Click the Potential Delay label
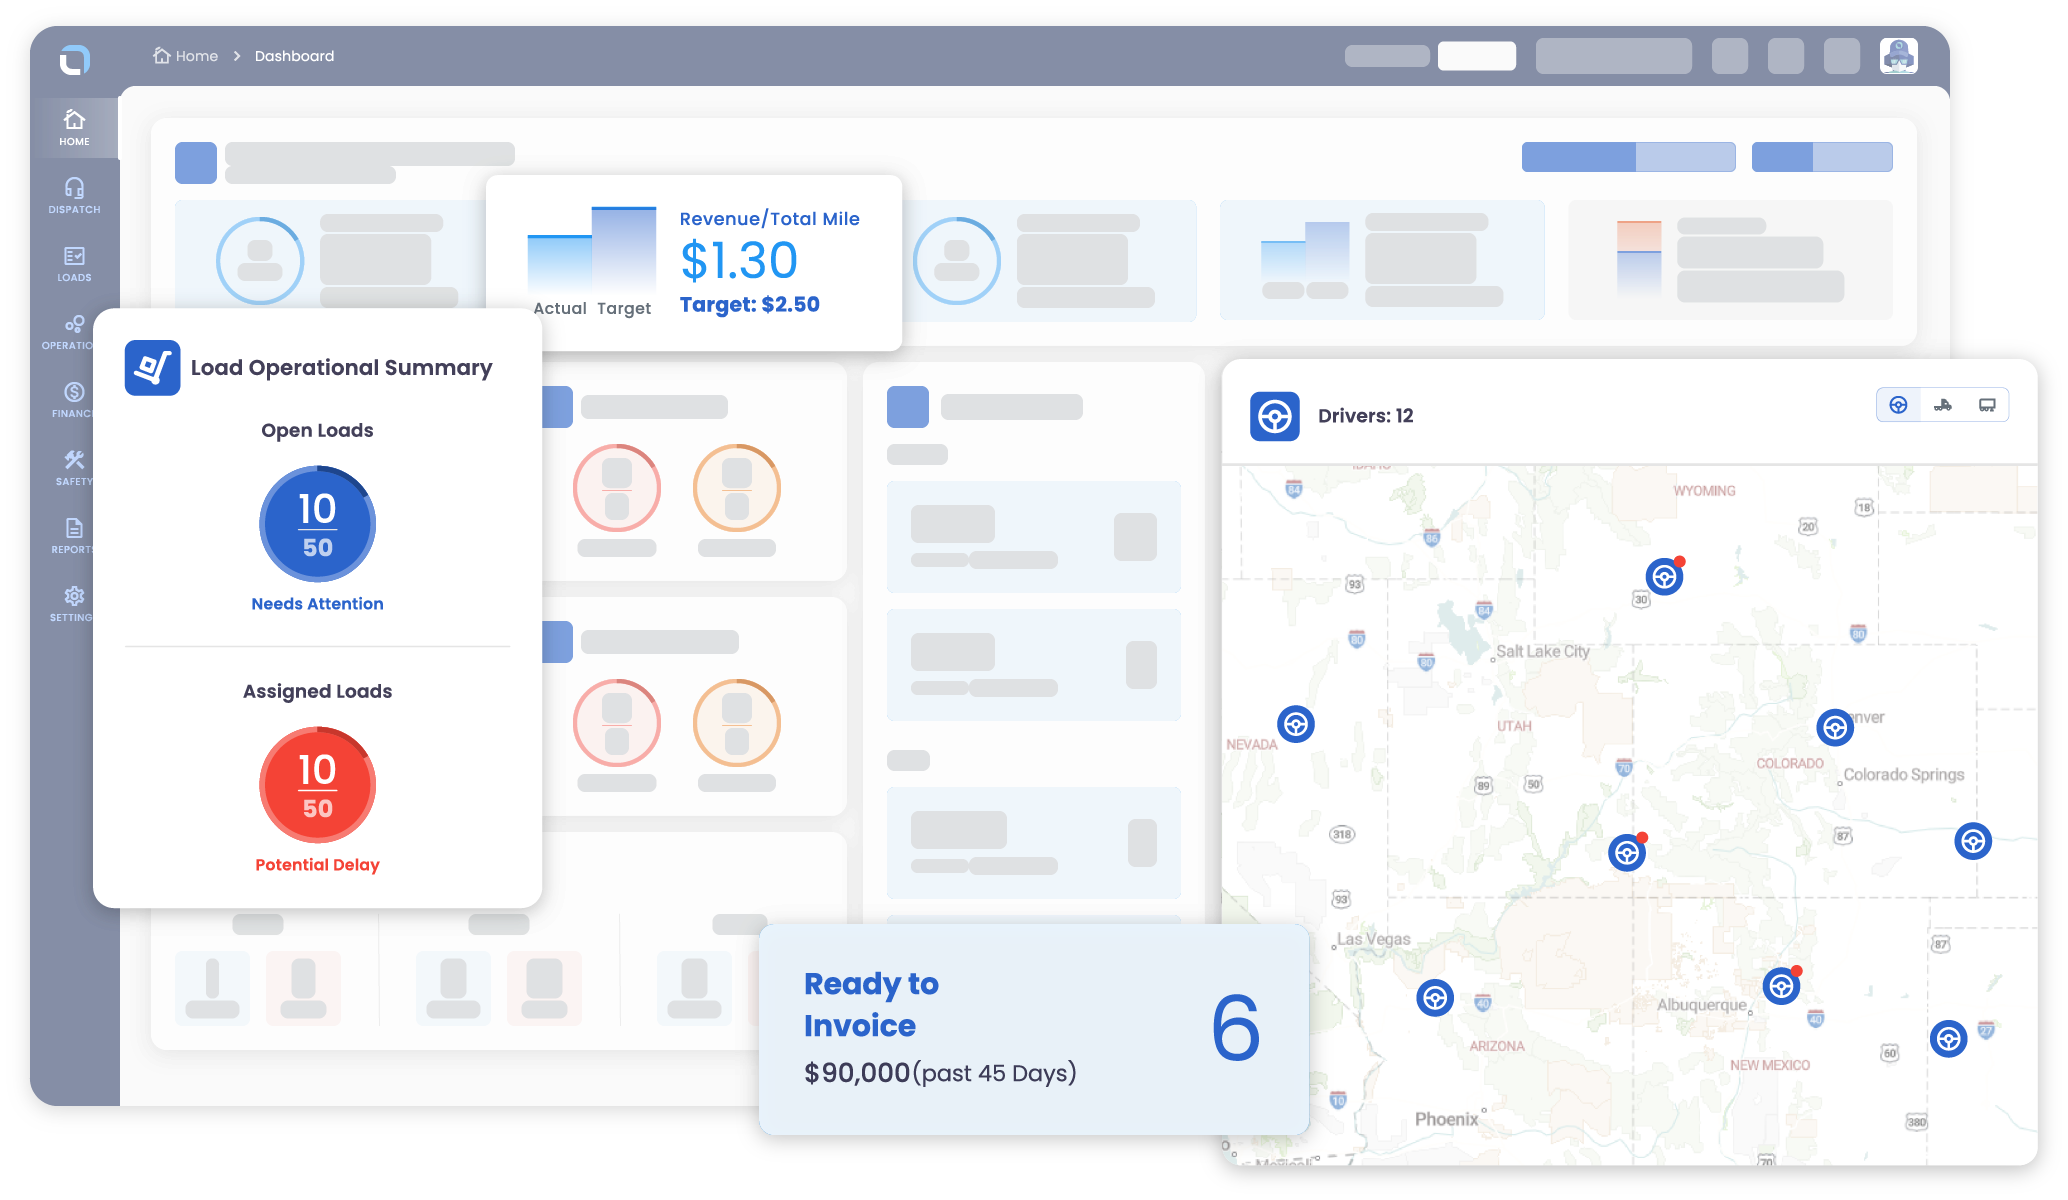The height and width of the screenshot is (1200, 2068). point(317,865)
